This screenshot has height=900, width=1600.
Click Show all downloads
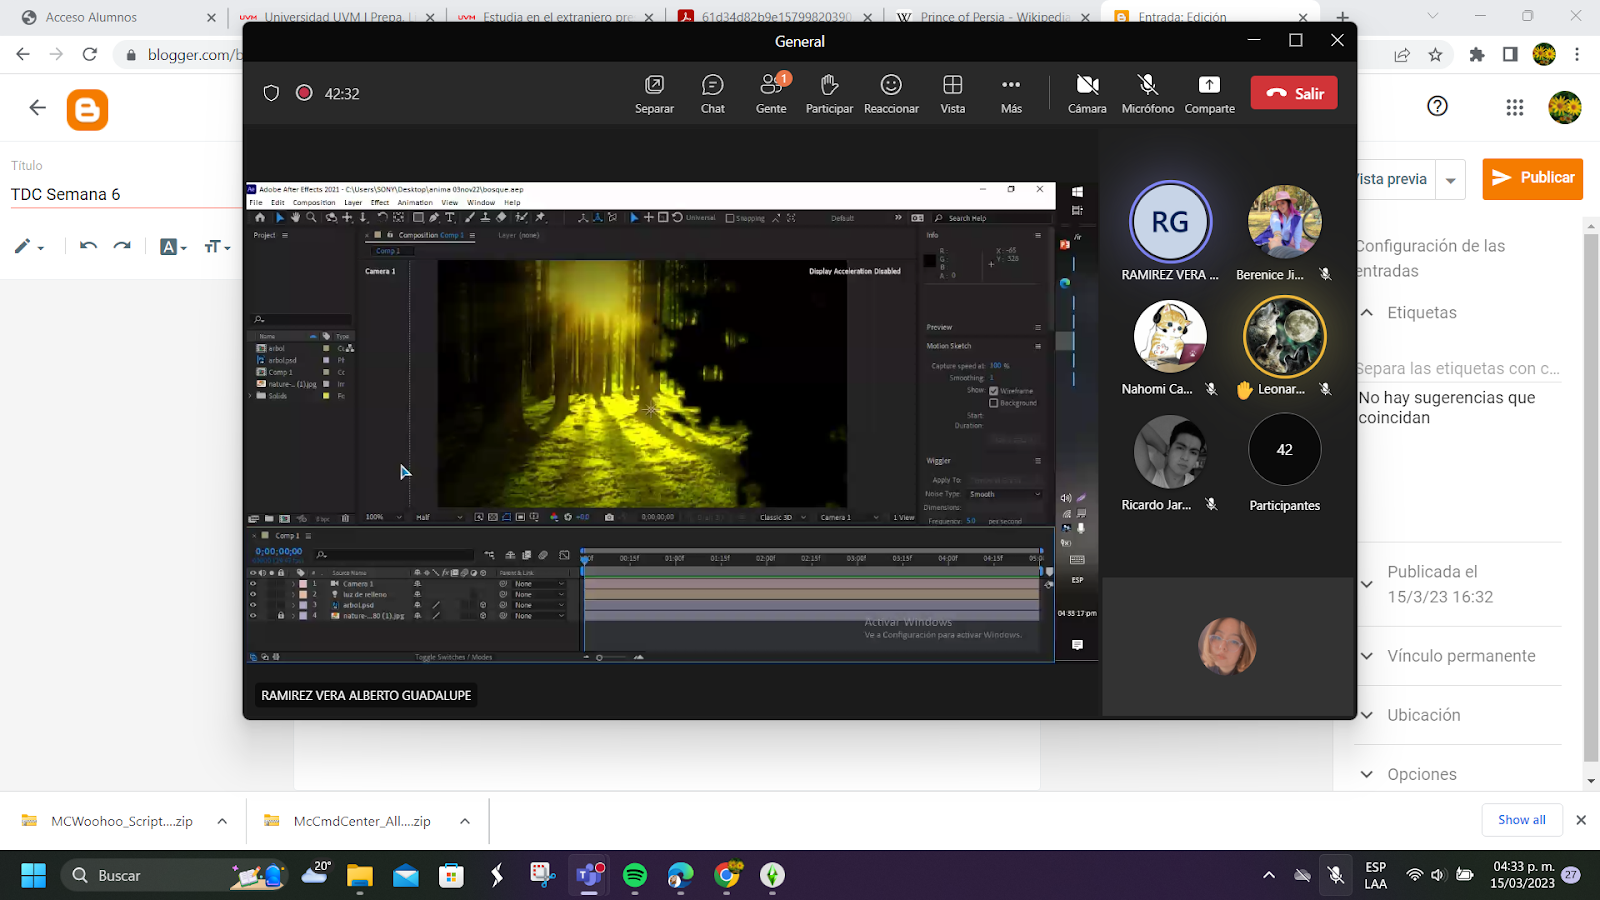[1521, 820]
